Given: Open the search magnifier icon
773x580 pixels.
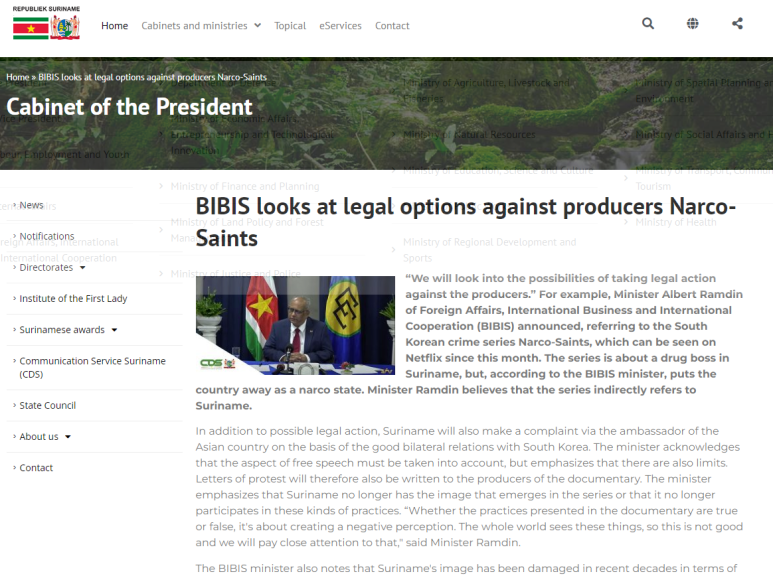Looking at the screenshot, I should click(648, 23).
